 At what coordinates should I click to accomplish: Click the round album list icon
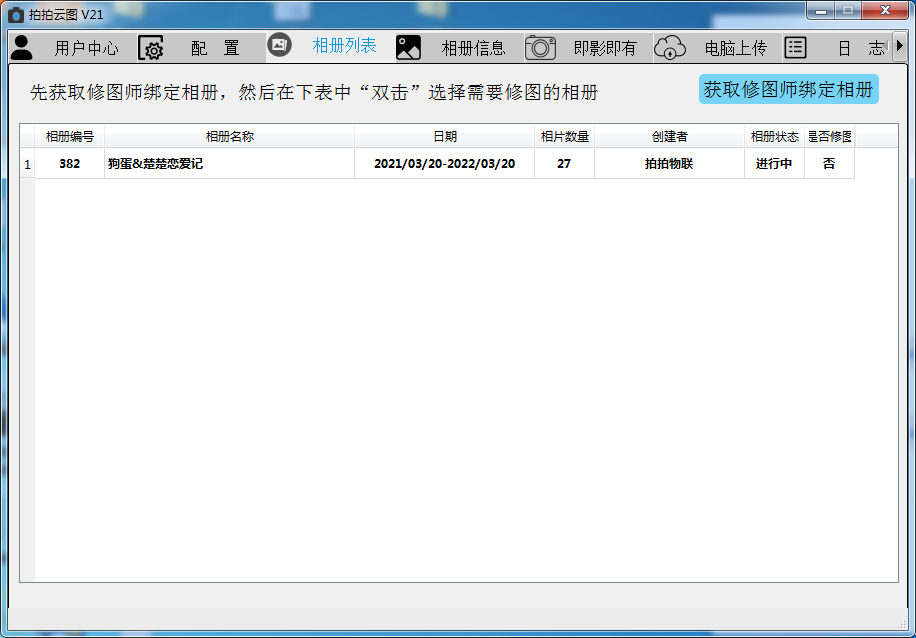point(279,45)
